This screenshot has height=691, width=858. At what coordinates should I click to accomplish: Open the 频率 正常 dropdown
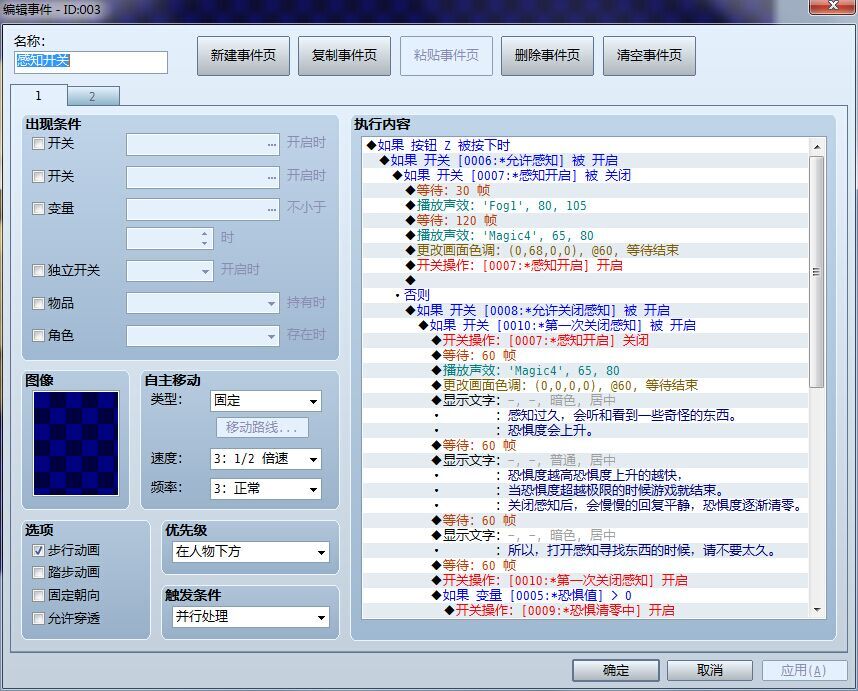click(x=266, y=489)
